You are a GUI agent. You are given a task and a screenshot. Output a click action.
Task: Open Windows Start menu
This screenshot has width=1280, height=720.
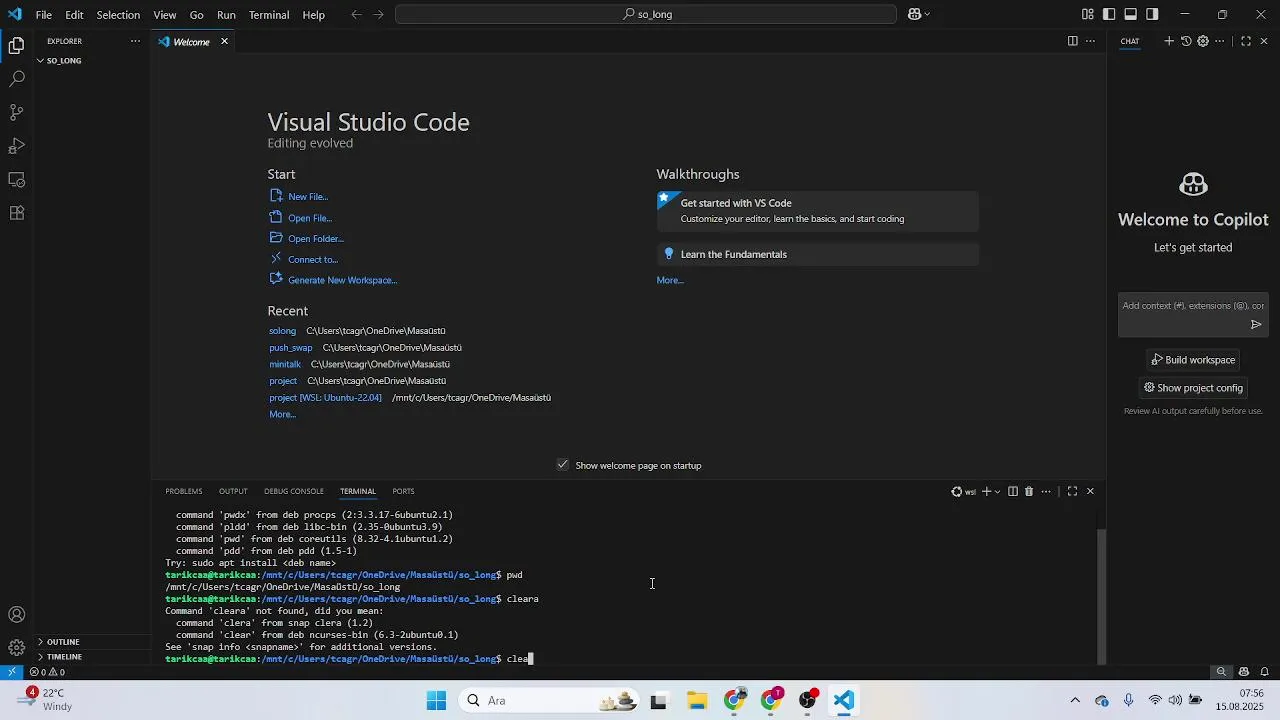[x=437, y=701]
